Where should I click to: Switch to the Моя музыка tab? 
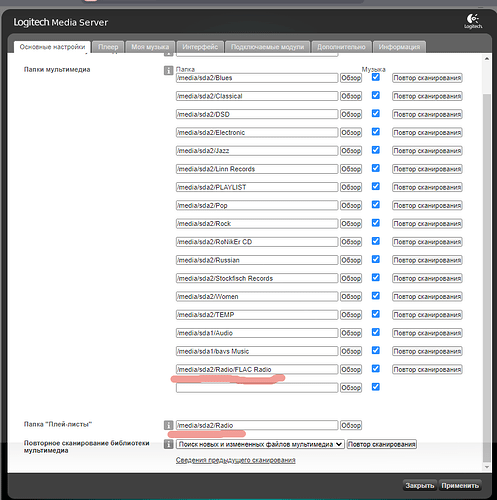click(x=150, y=47)
